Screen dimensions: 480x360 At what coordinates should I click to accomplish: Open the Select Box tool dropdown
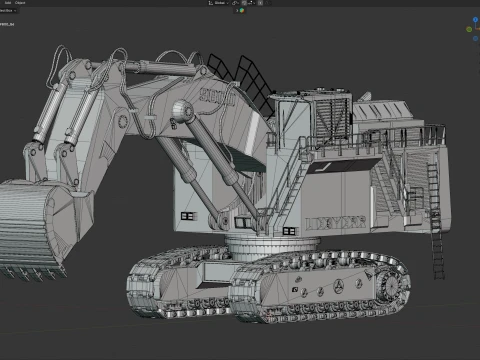8,11
